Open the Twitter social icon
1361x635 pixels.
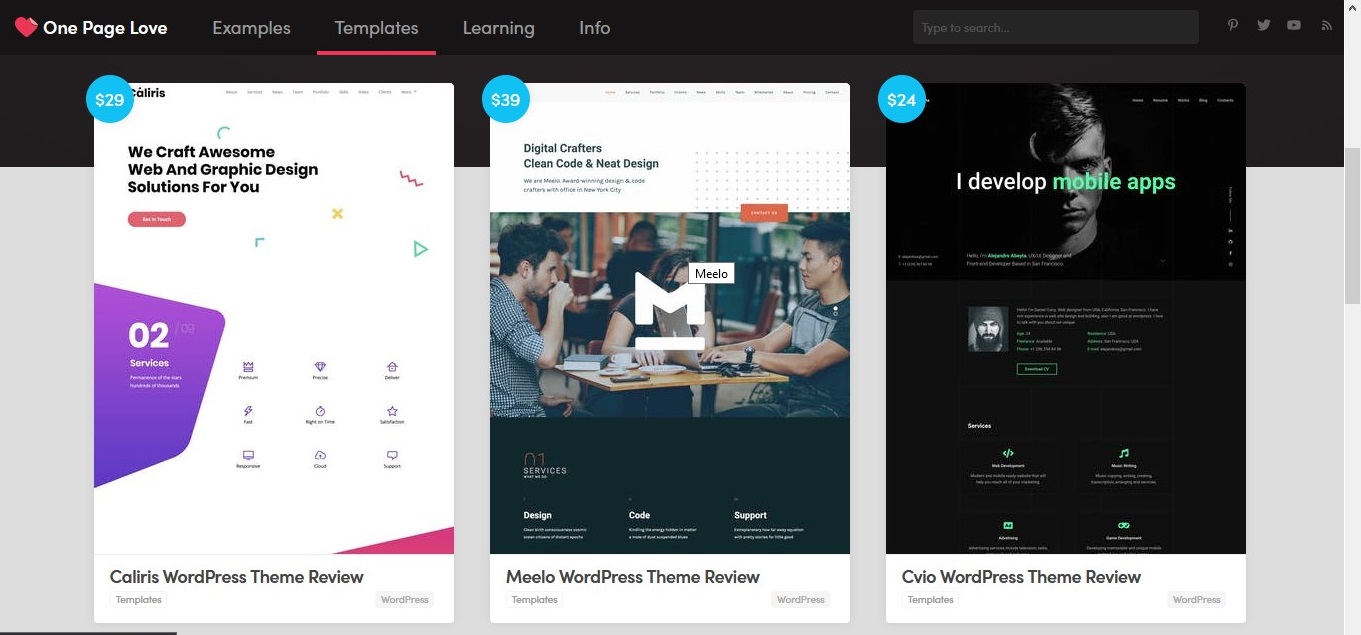click(1264, 26)
